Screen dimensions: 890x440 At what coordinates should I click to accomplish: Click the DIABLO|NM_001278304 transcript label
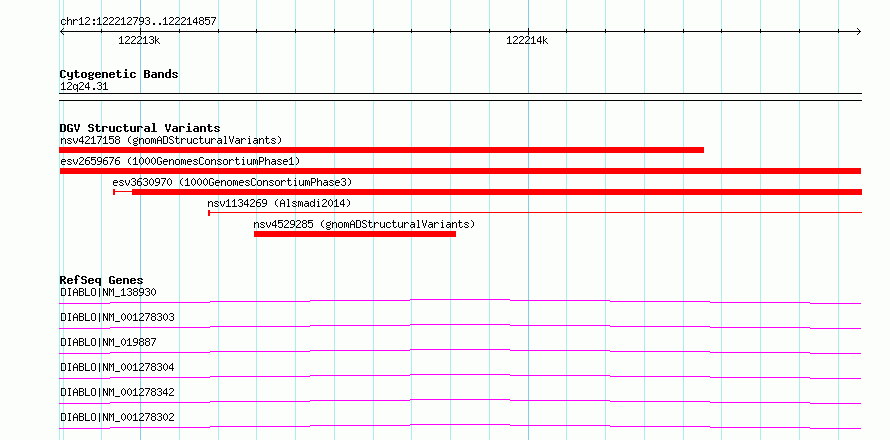(117, 367)
